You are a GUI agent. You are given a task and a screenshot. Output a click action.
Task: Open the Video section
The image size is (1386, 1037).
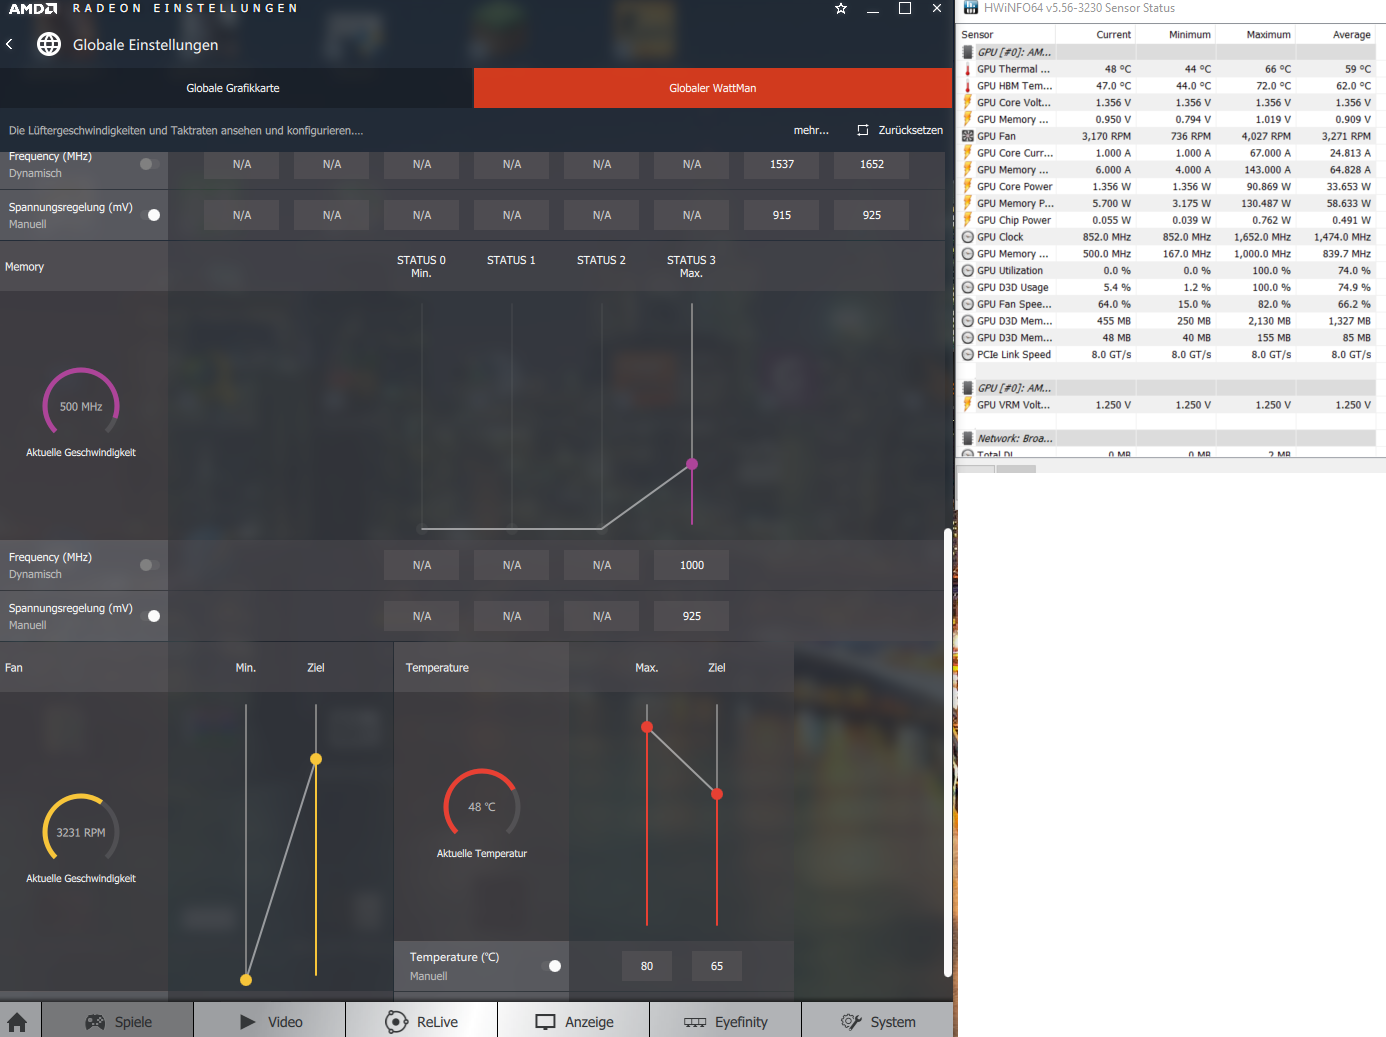point(270,1022)
